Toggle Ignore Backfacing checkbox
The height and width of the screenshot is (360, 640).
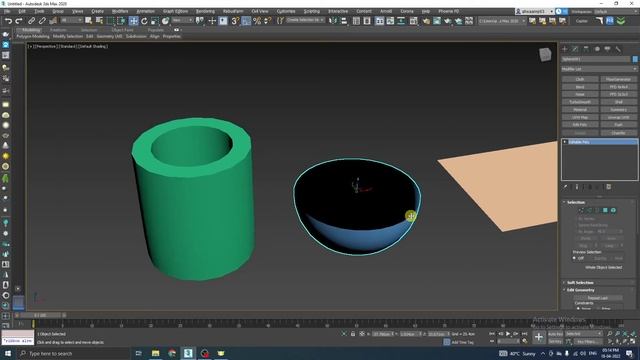coord(575,225)
